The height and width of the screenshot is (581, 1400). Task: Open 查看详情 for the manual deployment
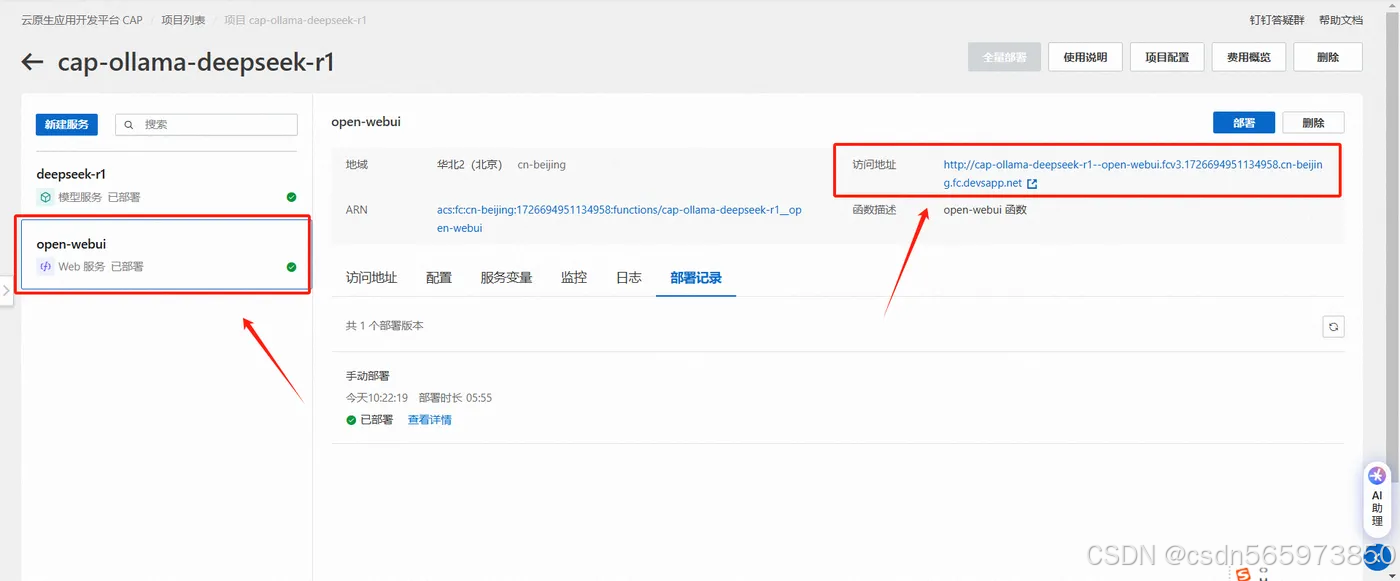[430, 420]
